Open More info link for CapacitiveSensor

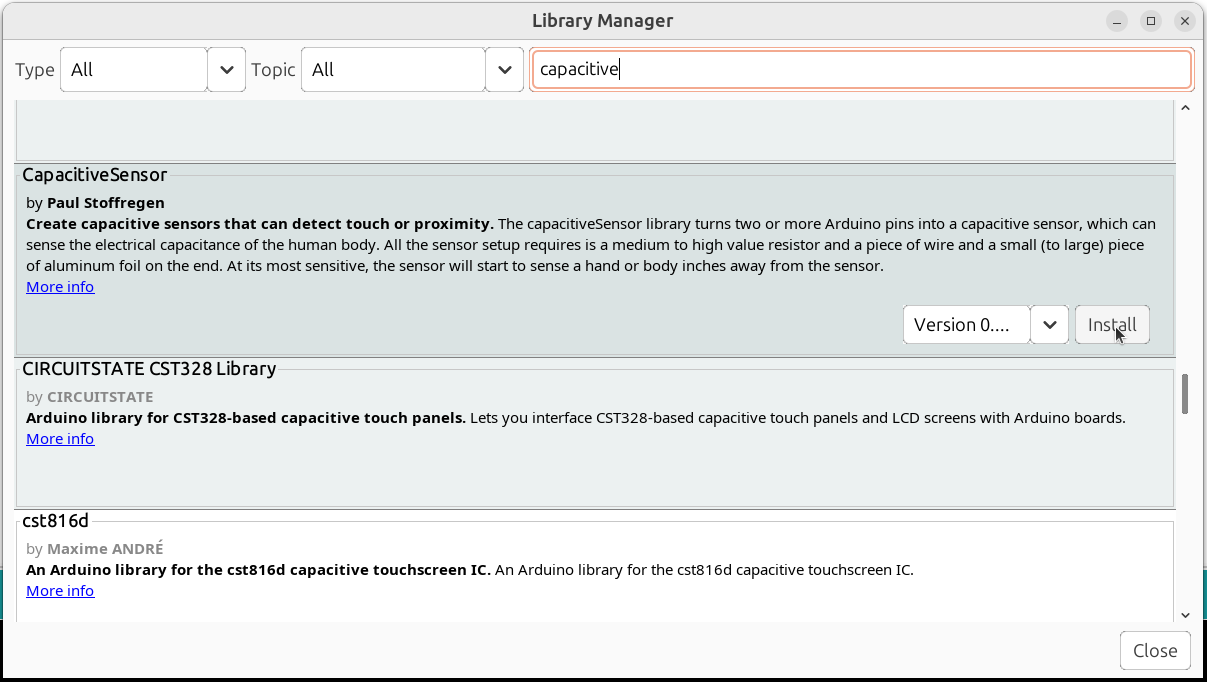tap(60, 287)
